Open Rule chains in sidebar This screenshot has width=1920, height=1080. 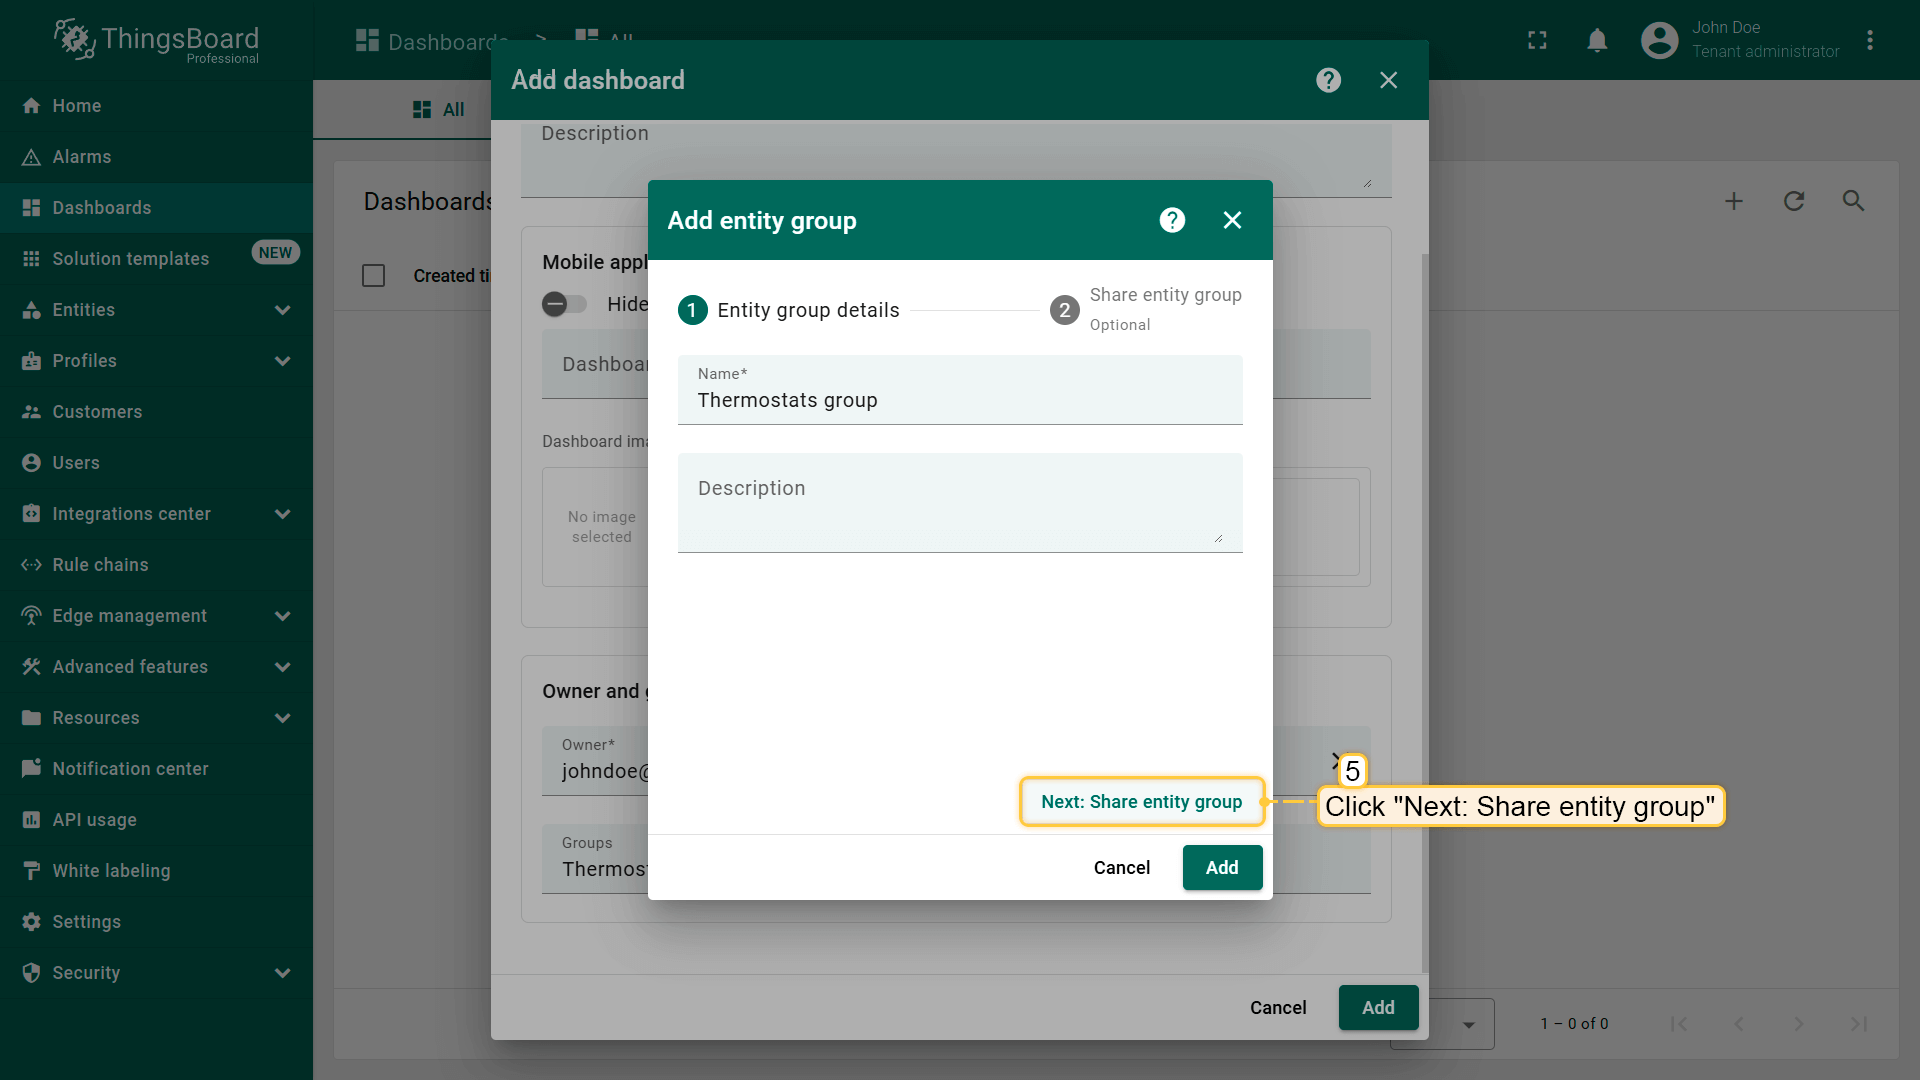(x=100, y=565)
